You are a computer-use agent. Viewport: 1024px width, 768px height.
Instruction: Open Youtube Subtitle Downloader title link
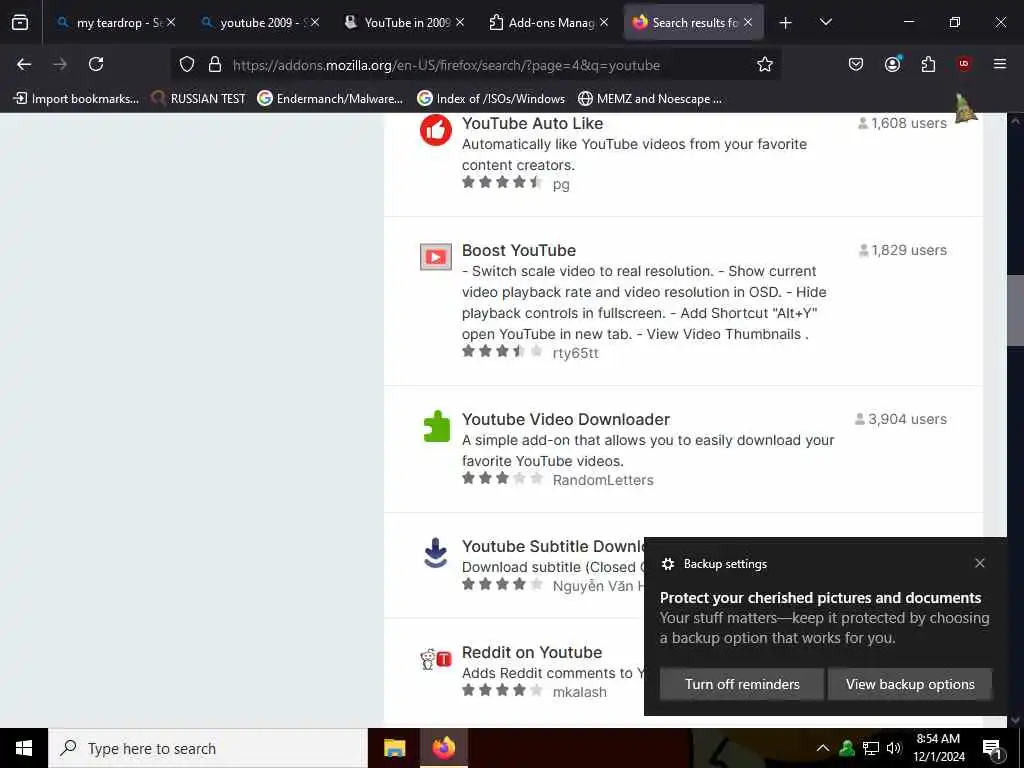pyautogui.click(x=552, y=547)
